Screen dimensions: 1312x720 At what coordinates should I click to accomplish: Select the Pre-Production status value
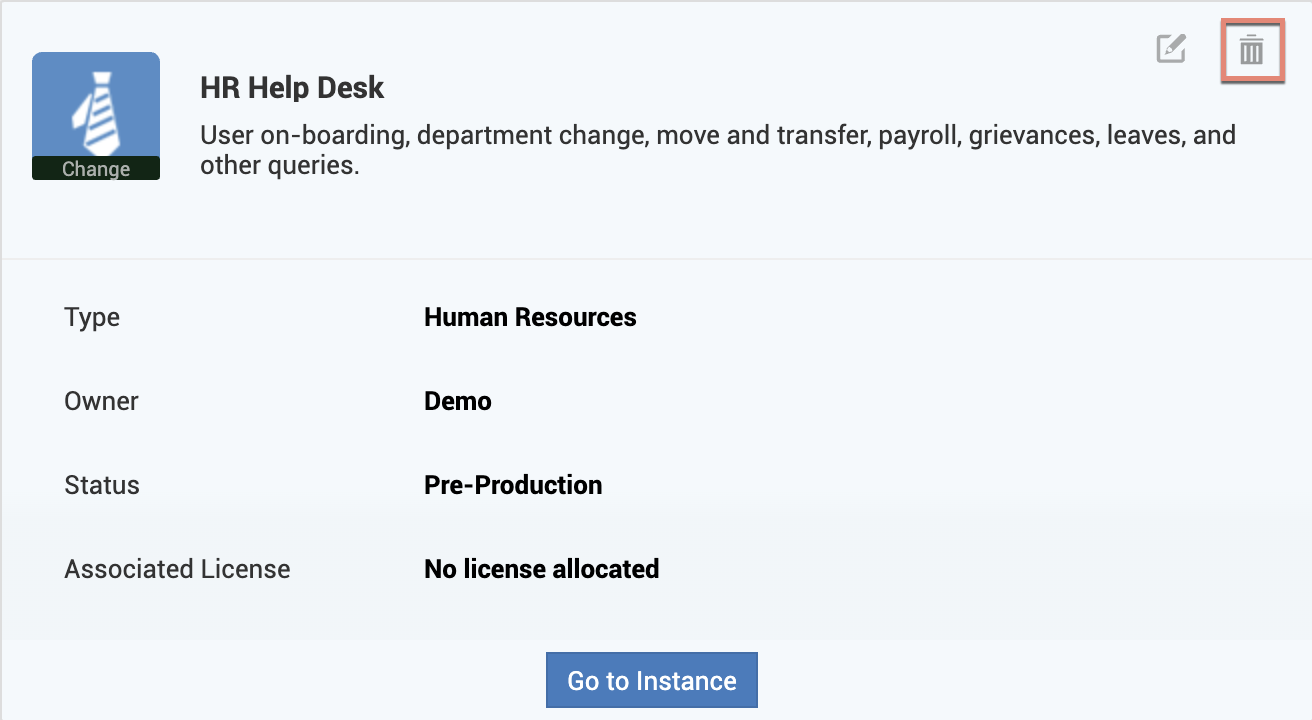pos(513,485)
